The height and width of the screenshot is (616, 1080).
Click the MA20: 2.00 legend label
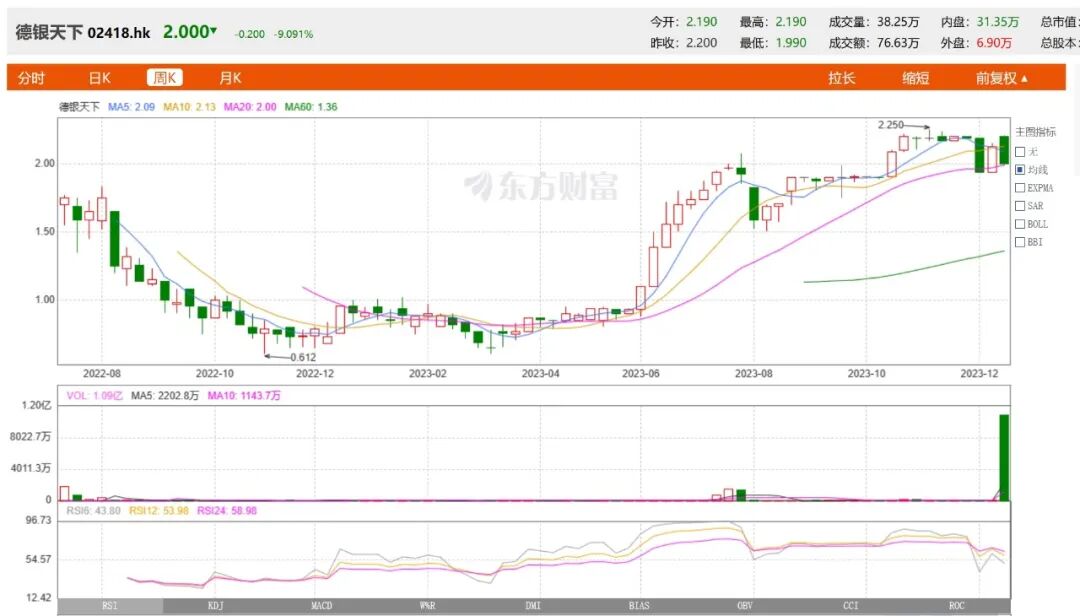pos(250,107)
